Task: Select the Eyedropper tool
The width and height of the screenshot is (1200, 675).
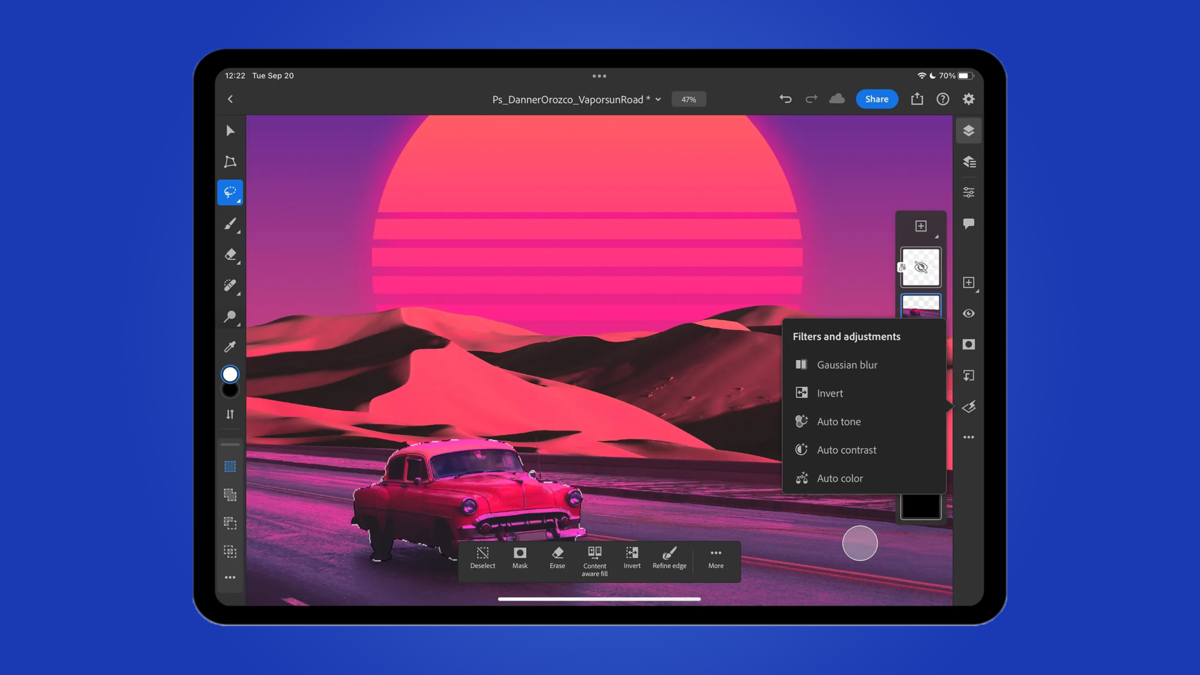Action: pyautogui.click(x=230, y=347)
